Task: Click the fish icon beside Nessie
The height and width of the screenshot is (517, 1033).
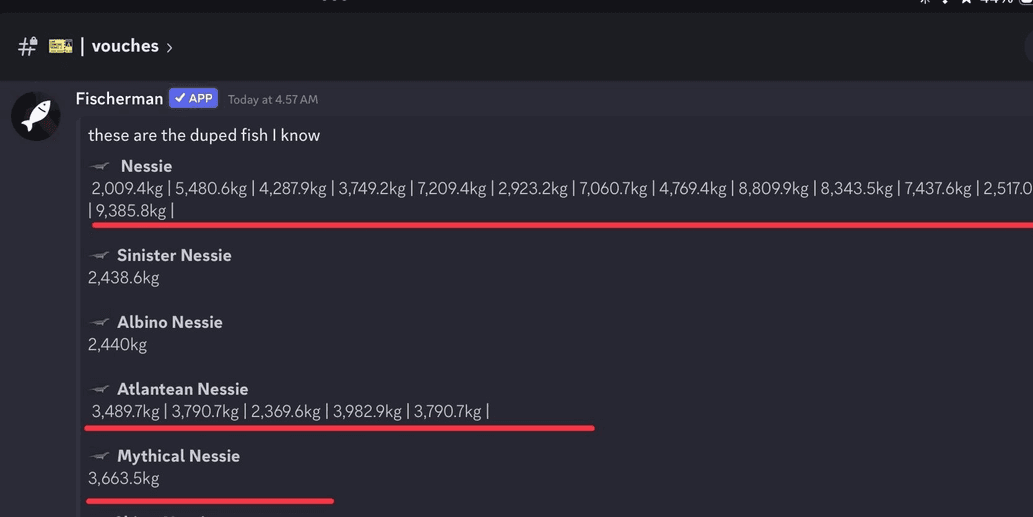Action: [100, 166]
